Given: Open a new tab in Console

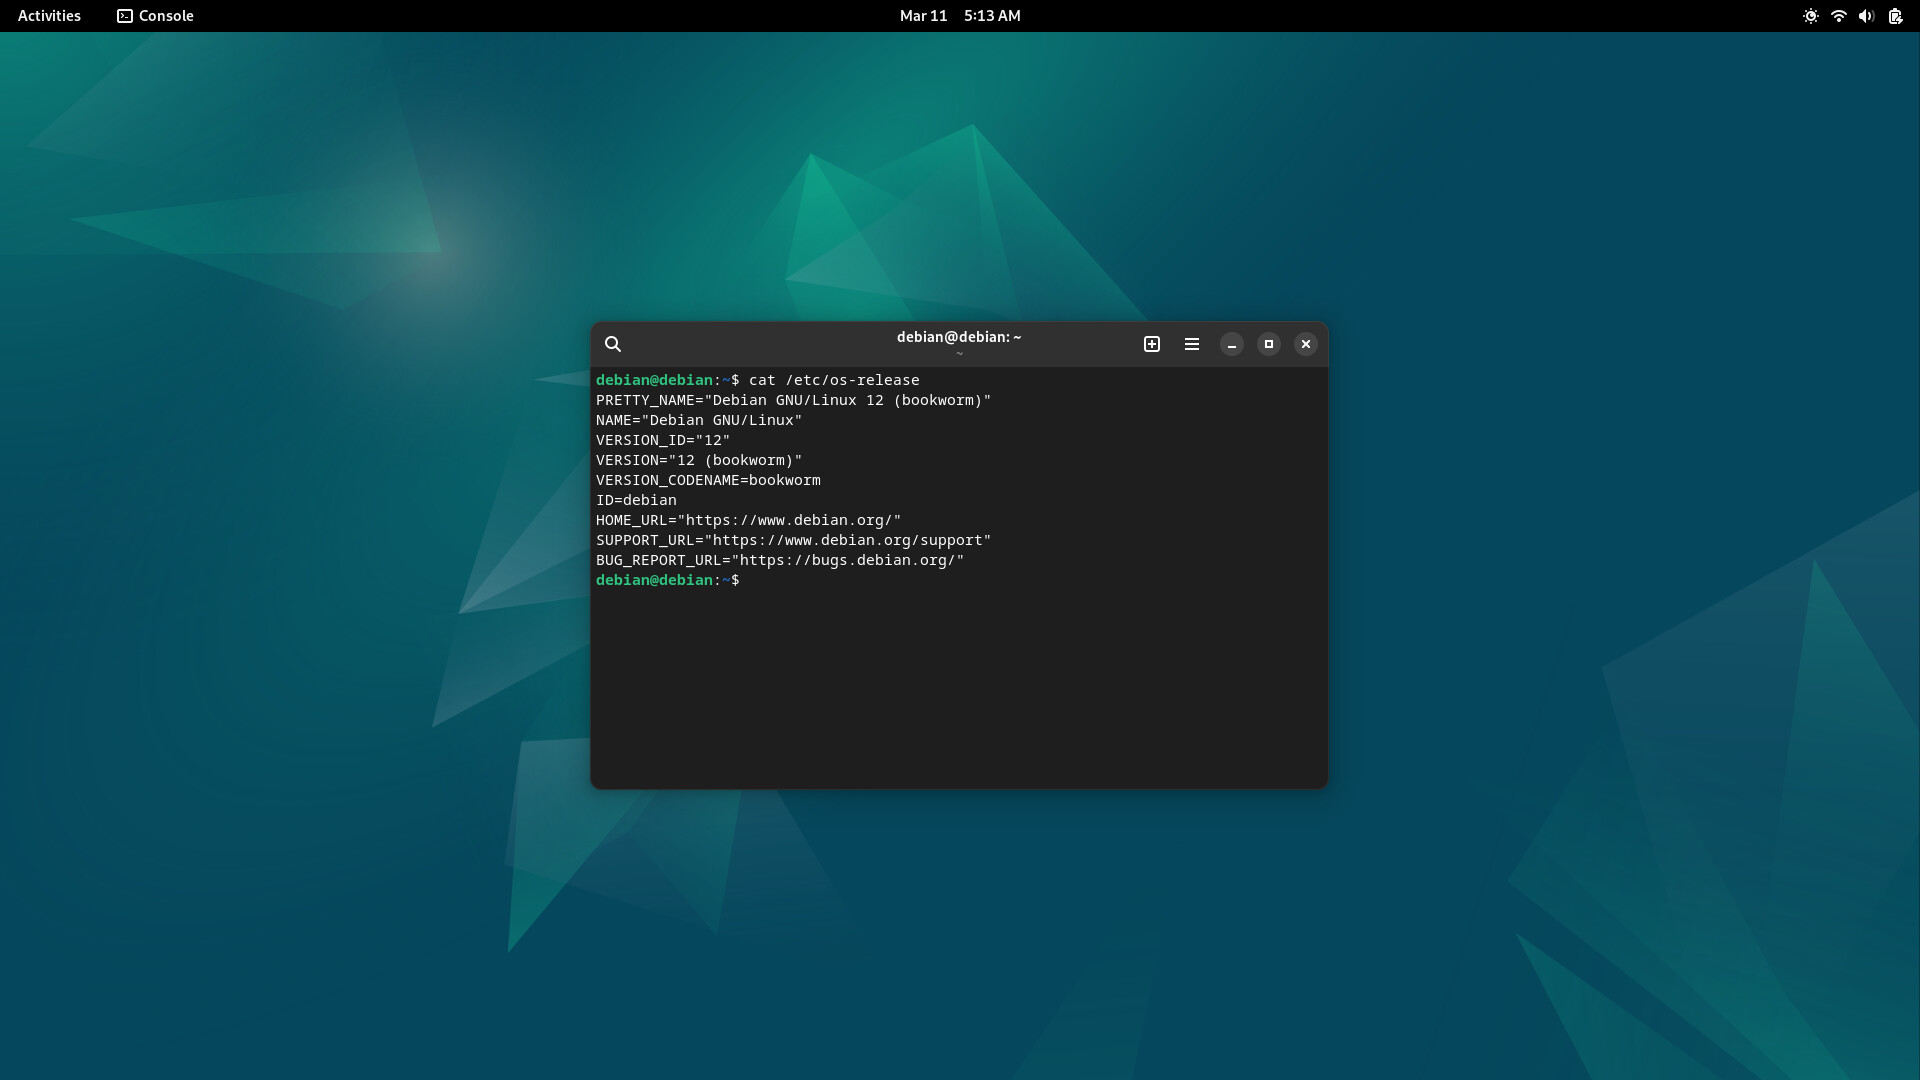Looking at the screenshot, I should point(1152,344).
